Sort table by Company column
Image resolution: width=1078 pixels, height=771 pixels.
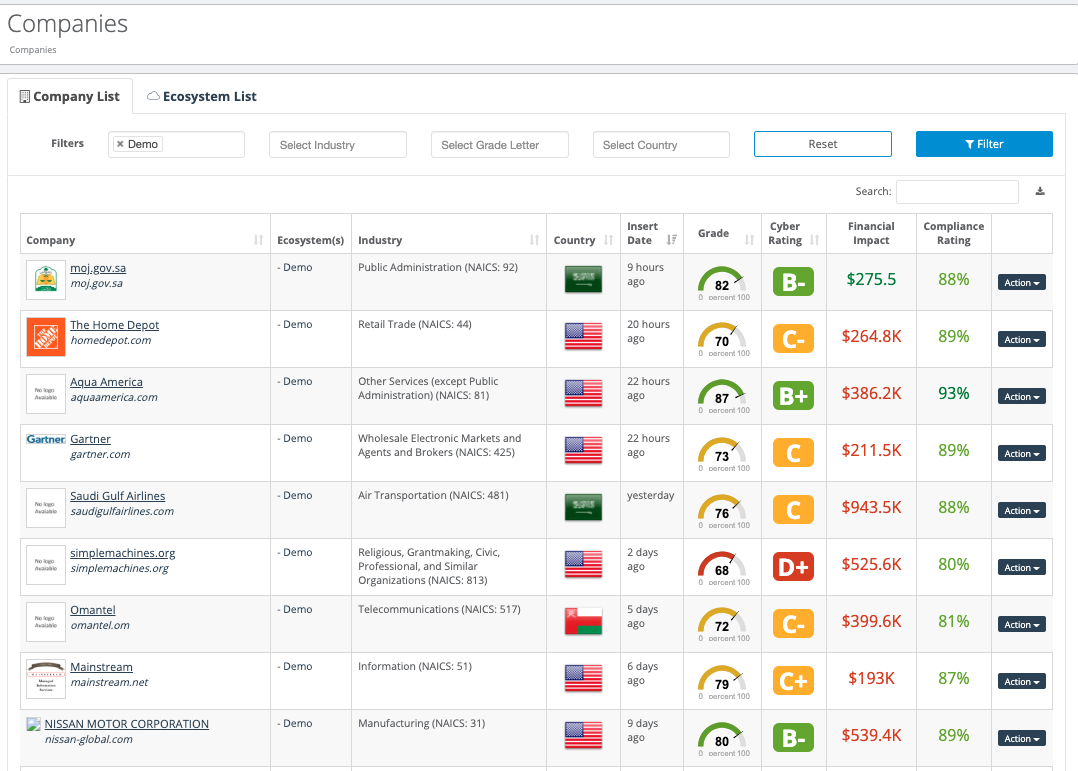(258, 240)
